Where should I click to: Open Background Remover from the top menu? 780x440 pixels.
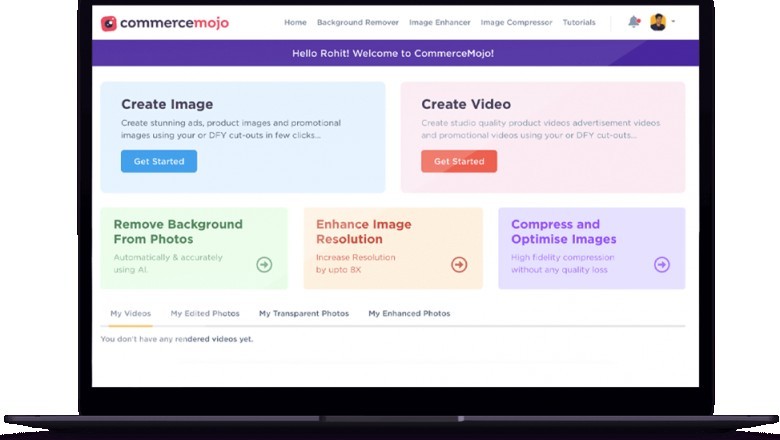point(358,22)
